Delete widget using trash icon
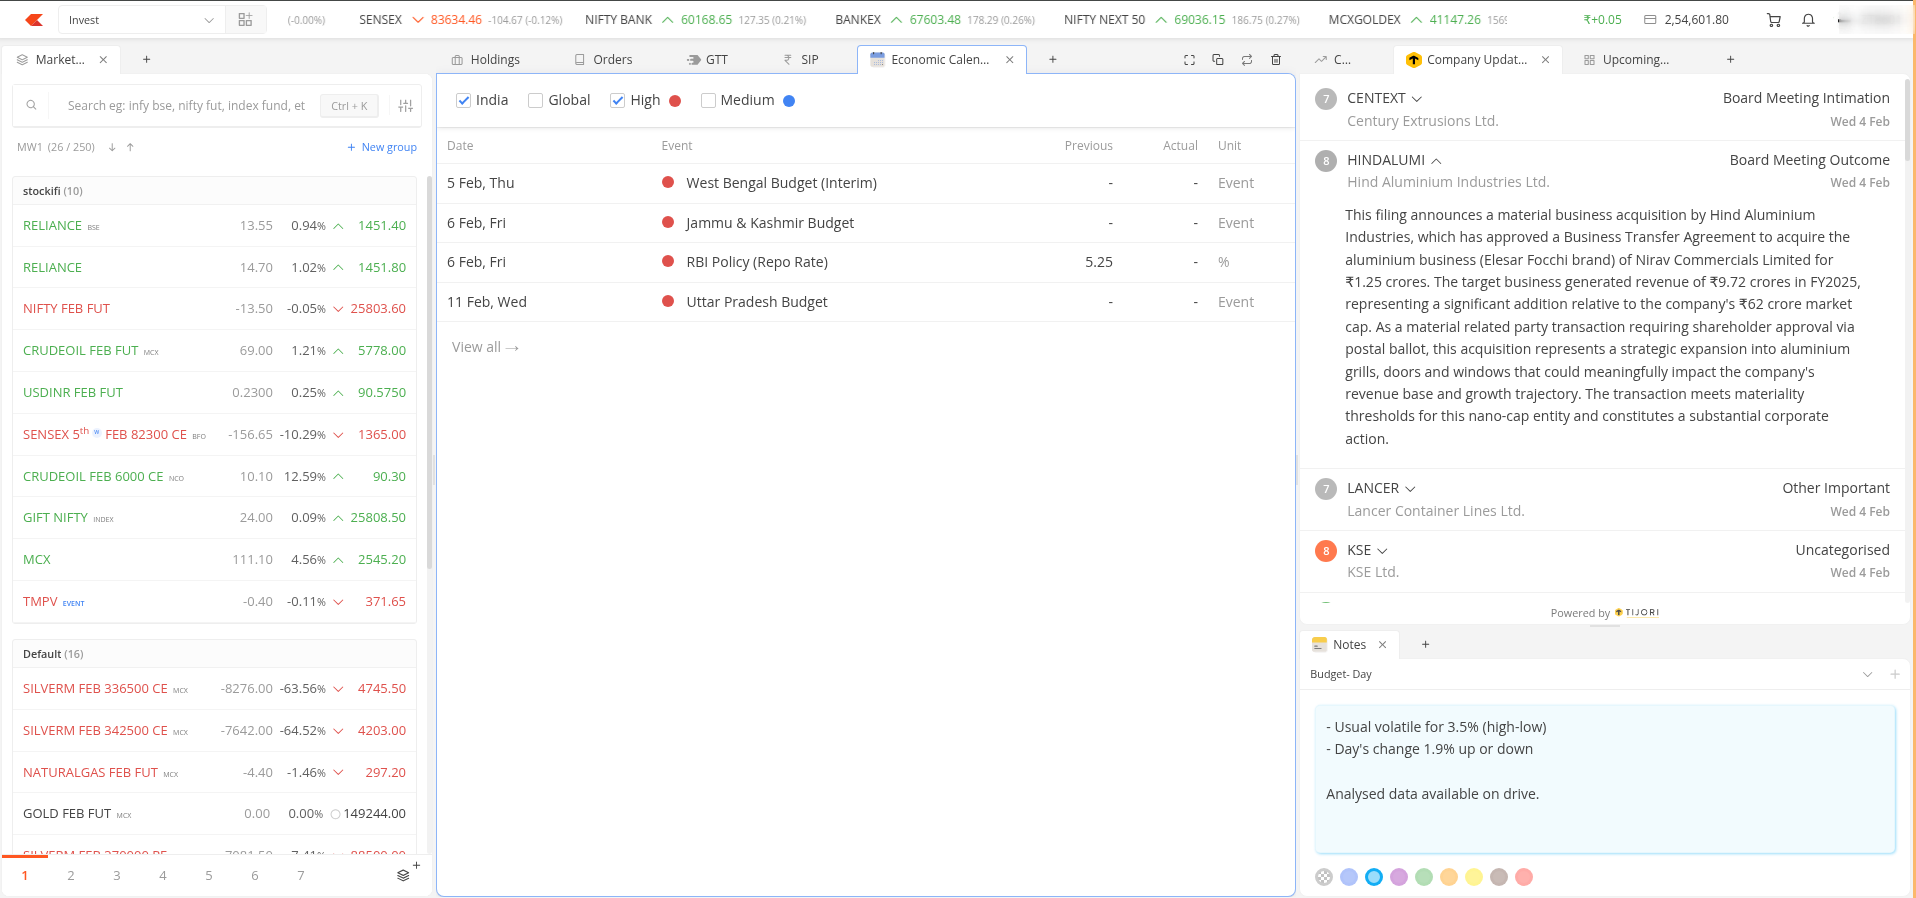This screenshot has width=1916, height=898. 1276,60
